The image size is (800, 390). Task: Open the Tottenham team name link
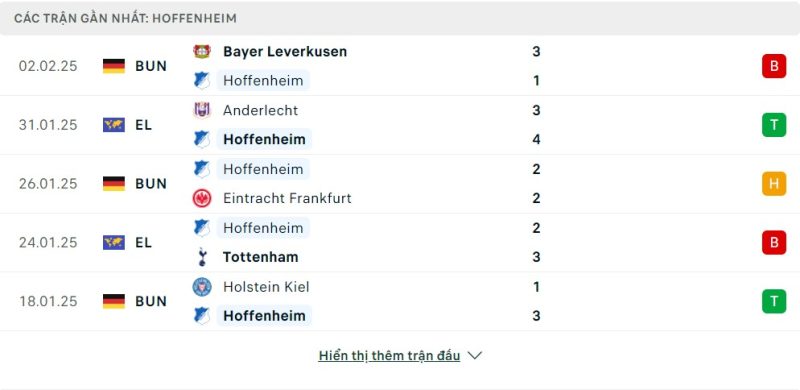[260, 257]
